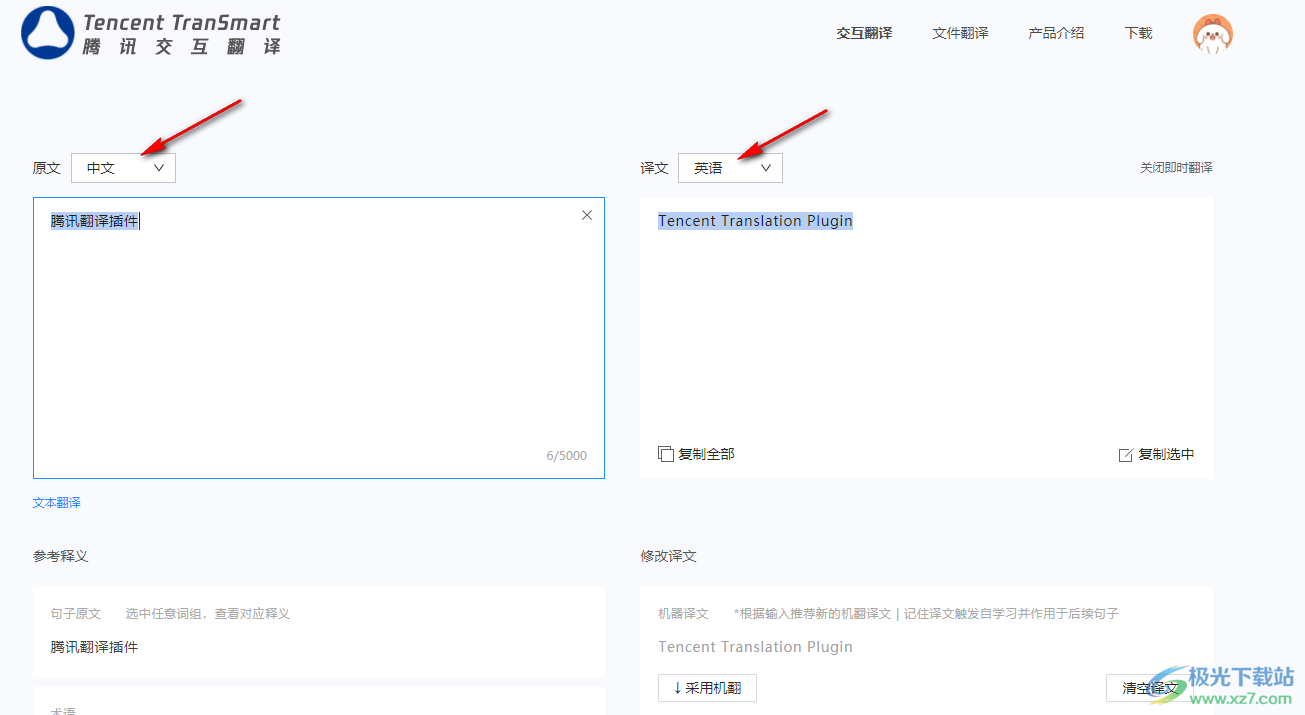Click the 复制选中 edit icon
This screenshot has height=715, width=1305.
pos(1125,455)
